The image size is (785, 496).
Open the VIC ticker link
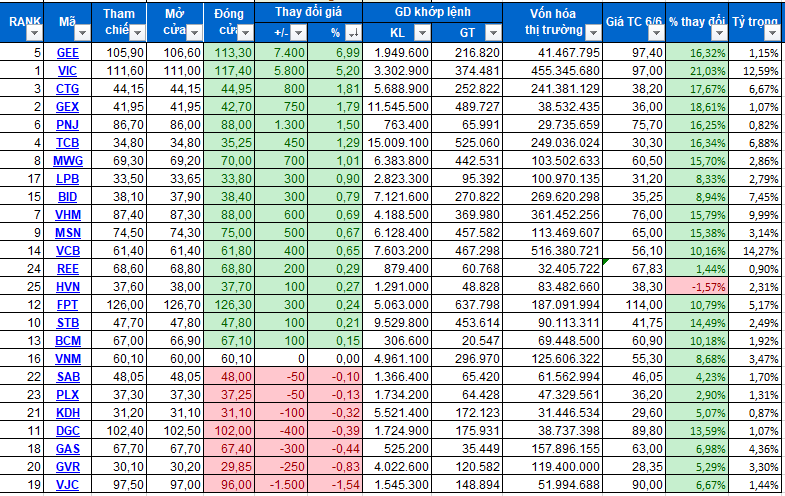coord(68,71)
